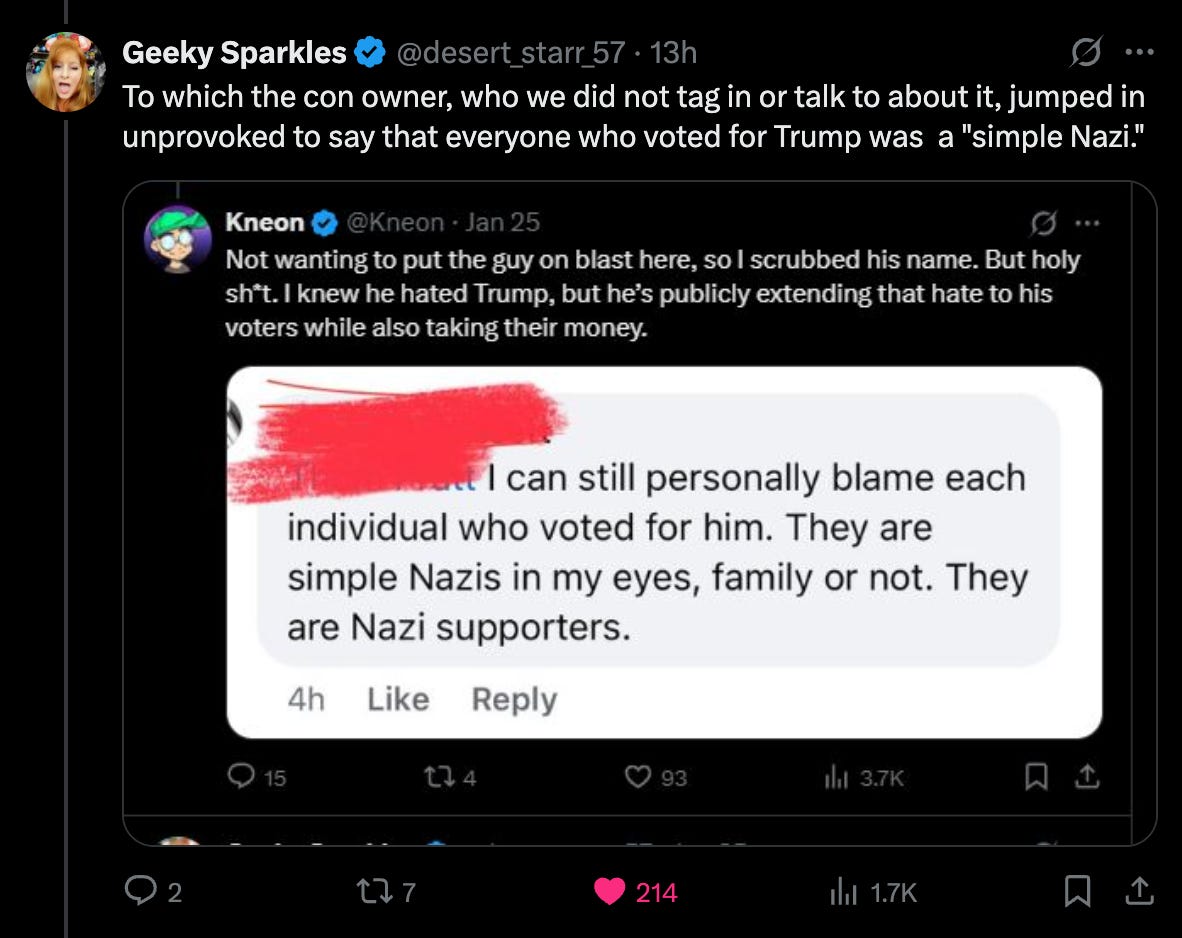This screenshot has height=938, width=1182.
Task: Bookmark the Geeky Sparkles post
Action: click(x=1077, y=891)
